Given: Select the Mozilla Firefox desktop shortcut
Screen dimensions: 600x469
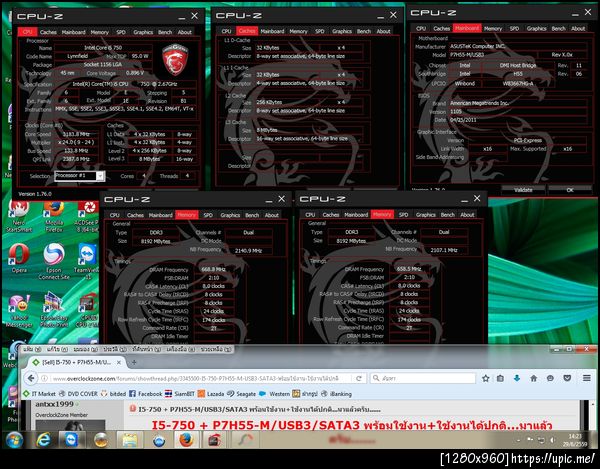Looking at the screenshot, I should click(54, 216).
